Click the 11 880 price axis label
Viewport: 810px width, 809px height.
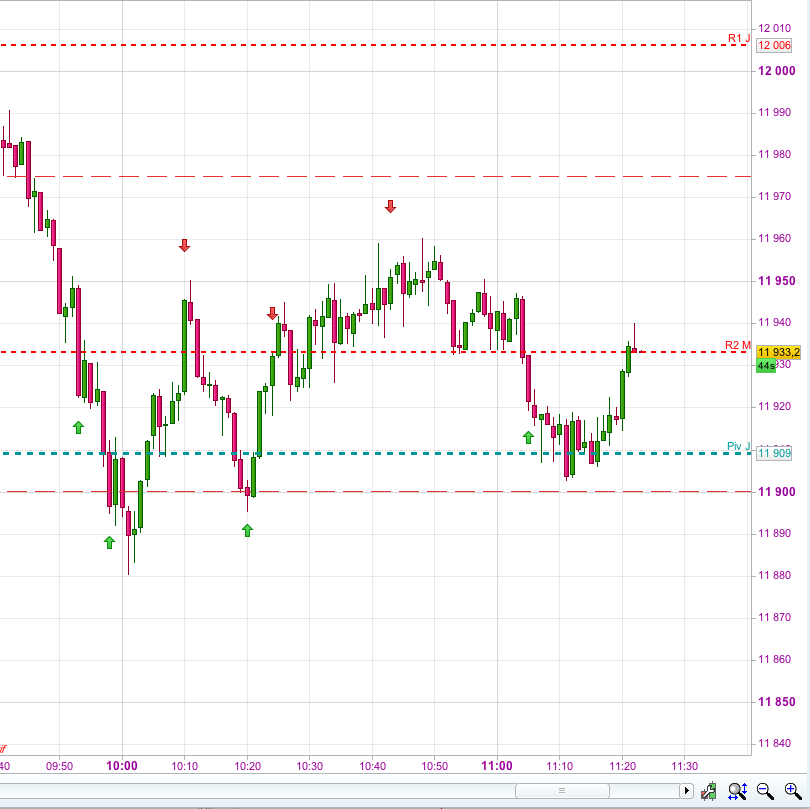tap(774, 575)
